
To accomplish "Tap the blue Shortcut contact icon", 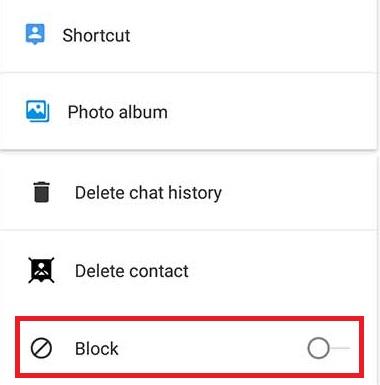I will 35,34.
